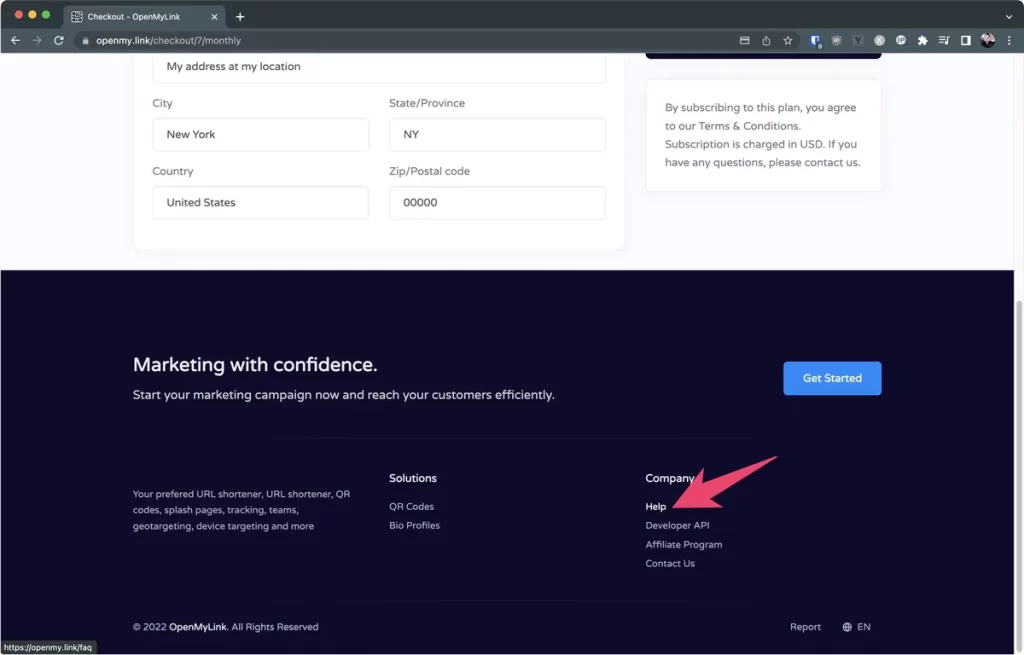Open the Affiliate Program link
1024x655 pixels.
click(x=684, y=545)
